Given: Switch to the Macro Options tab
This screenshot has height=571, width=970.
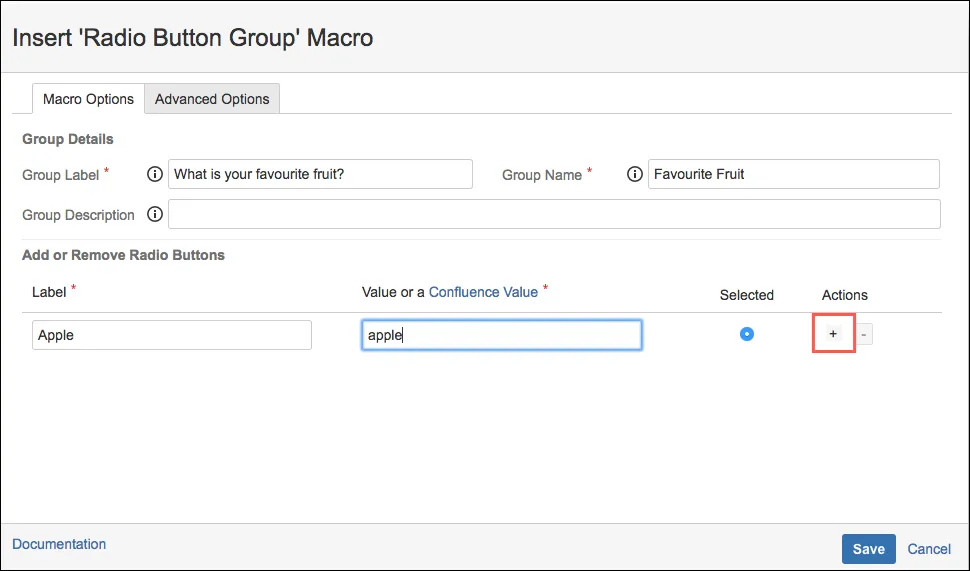Looking at the screenshot, I should click(x=88, y=99).
